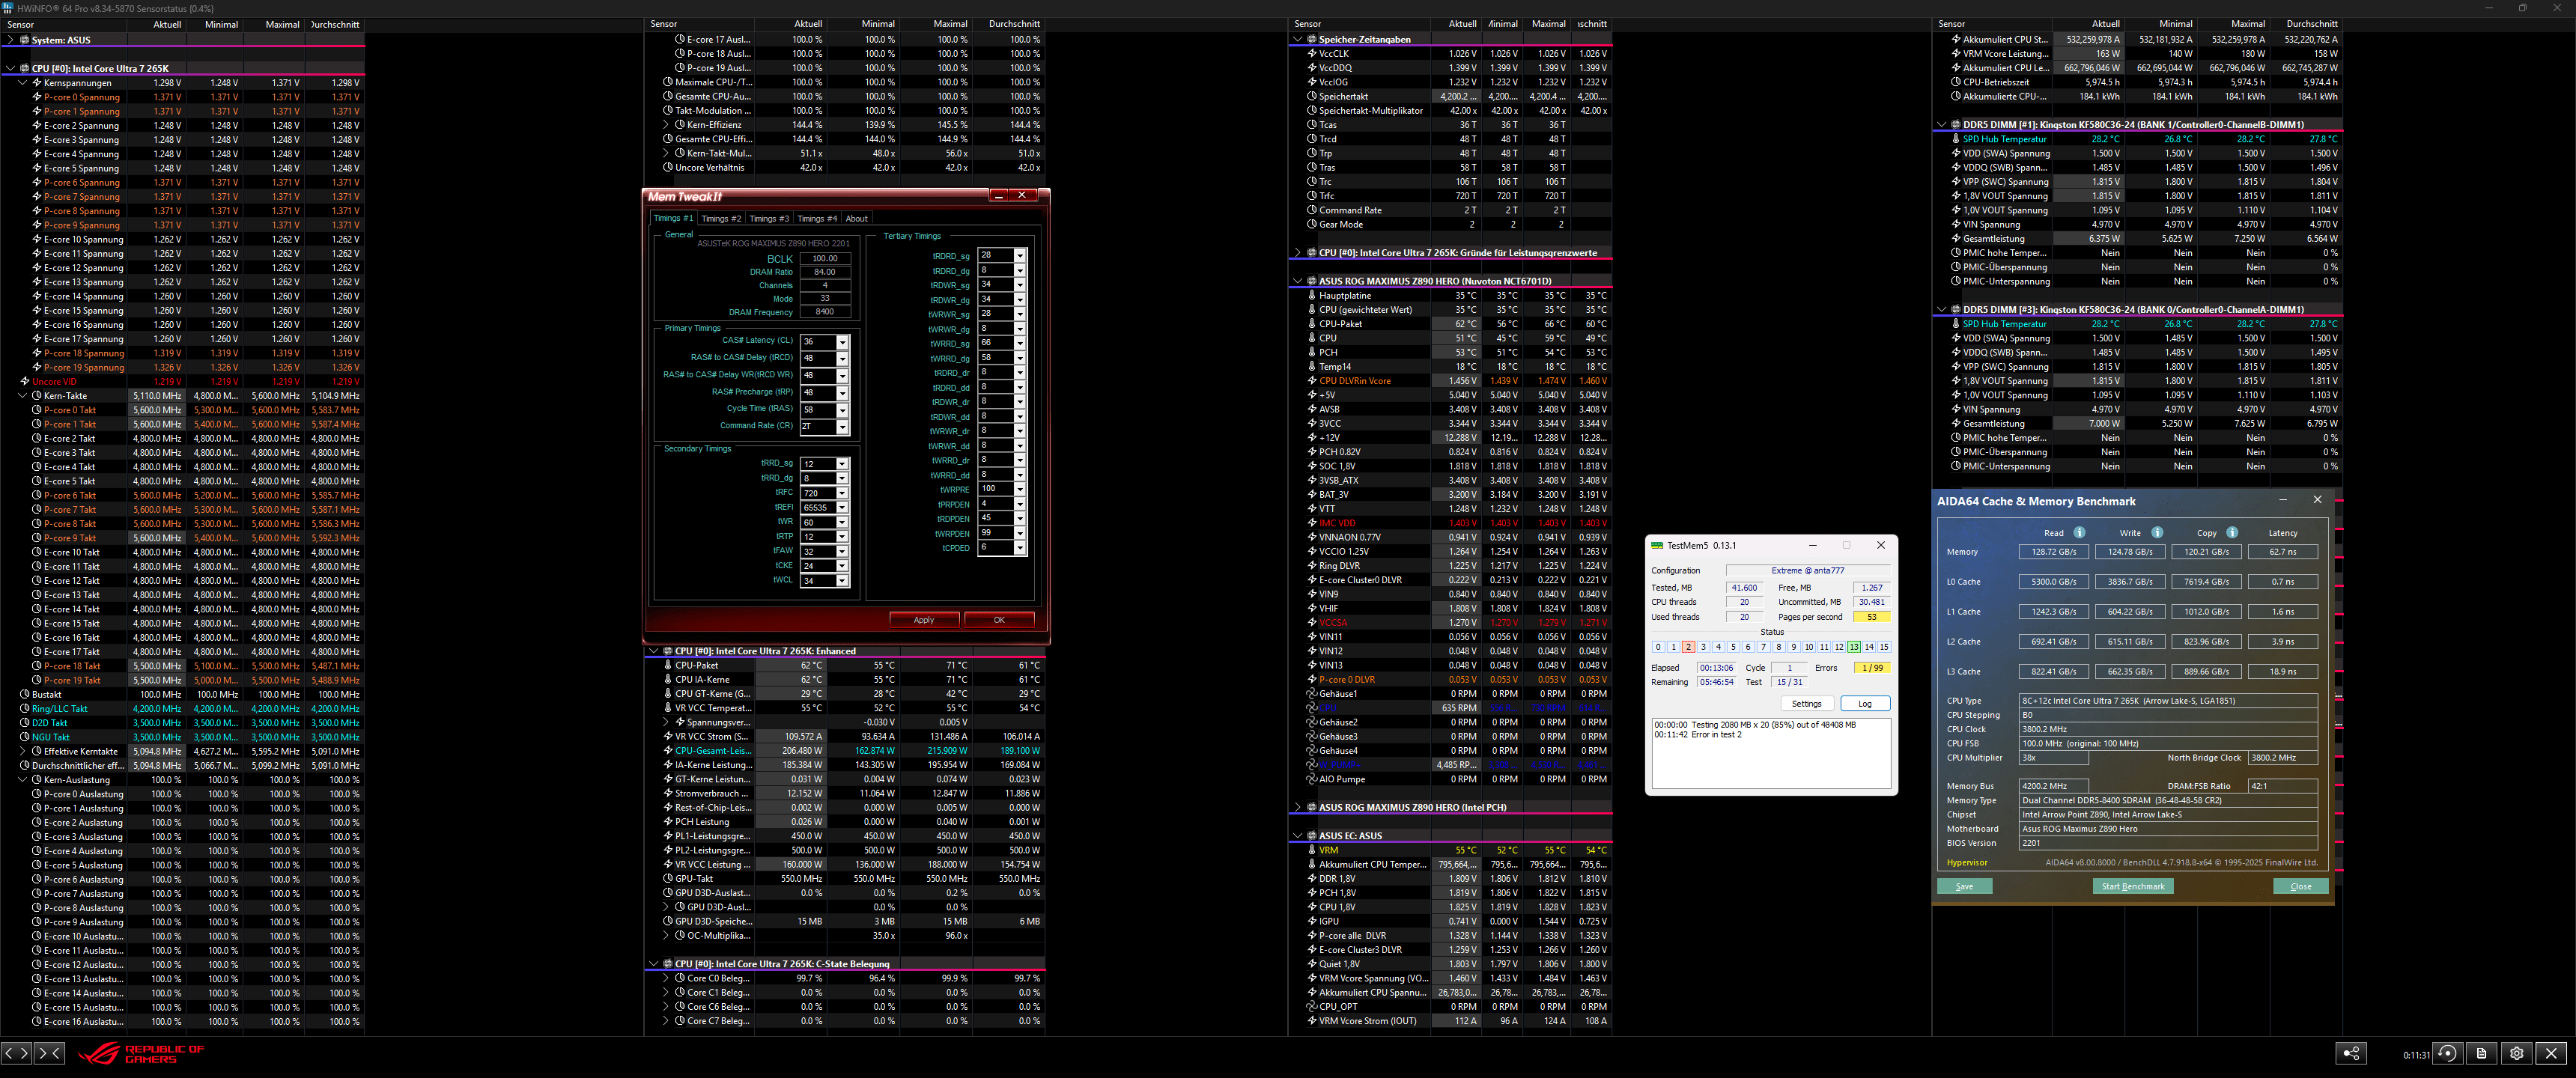Click the AIDA64 Write info icon
The height and width of the screenshot is (1078, 2576).
[2157, 532]
